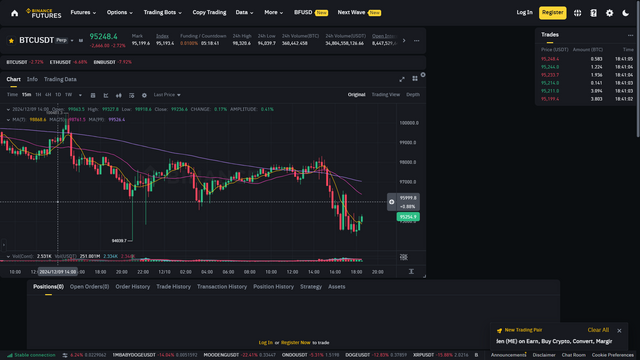Open the Options menu dropdown
Image resolution: width=640 pixels, height=360 pixels.
coord(120,13)
